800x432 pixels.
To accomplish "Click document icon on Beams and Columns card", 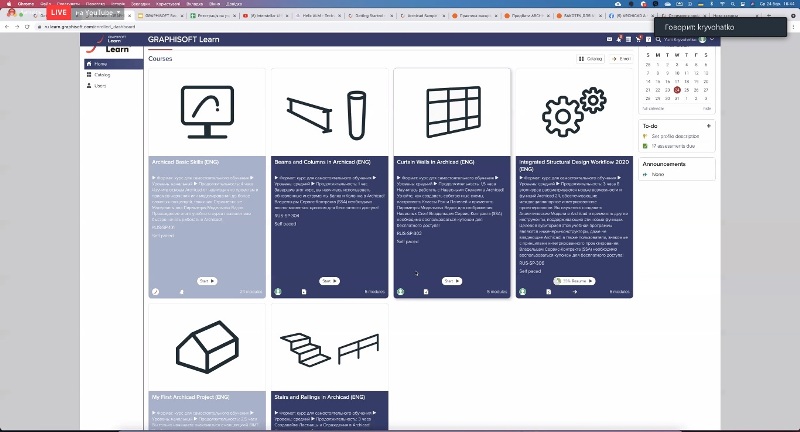I will [304, 292].
